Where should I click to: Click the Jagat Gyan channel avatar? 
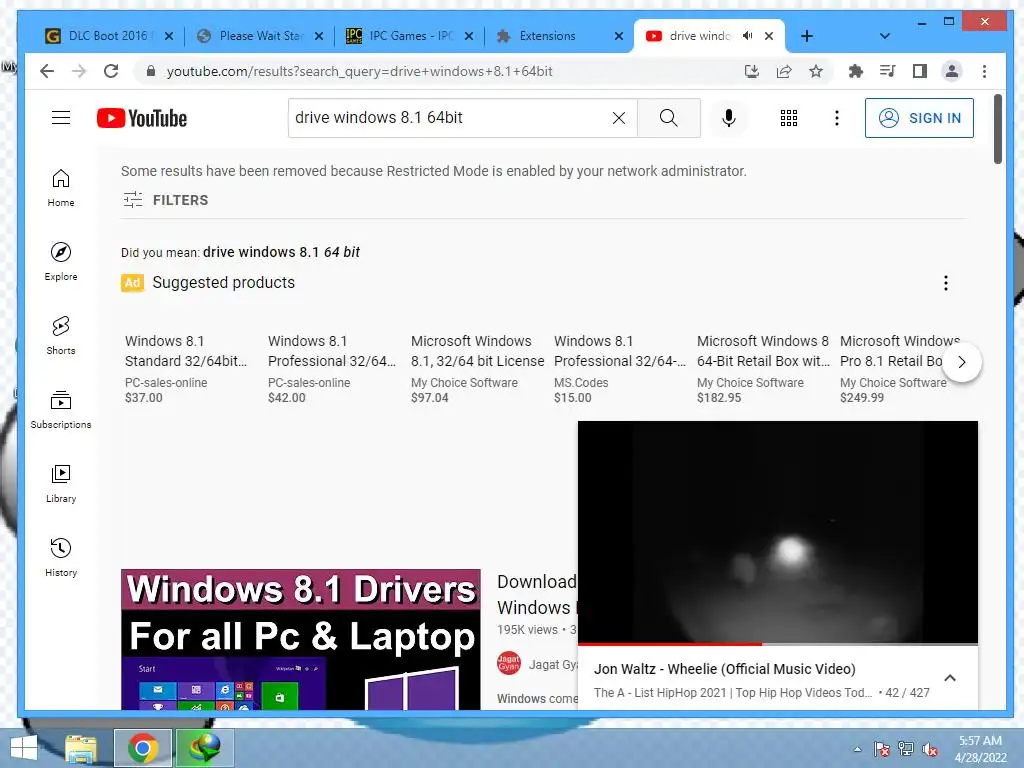coord(509,664)
